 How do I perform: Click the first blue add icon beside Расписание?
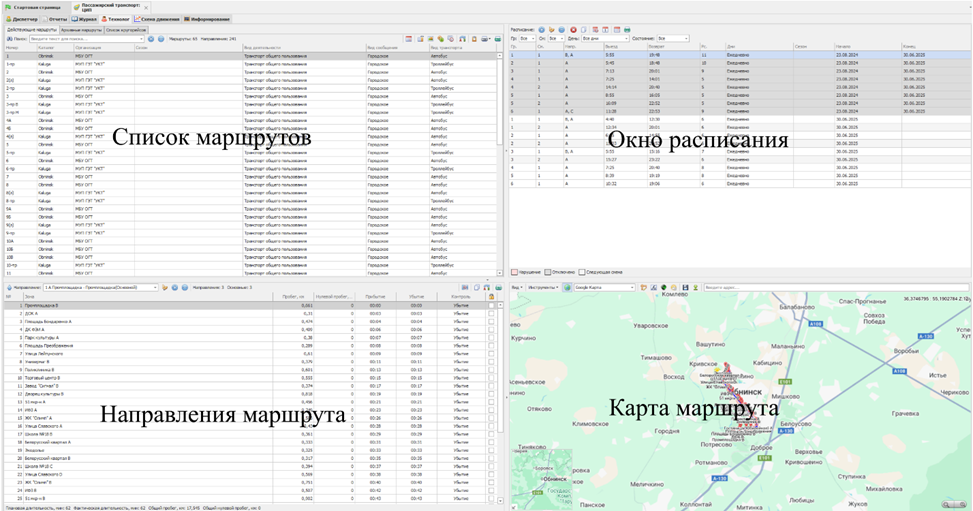point(542,30)
